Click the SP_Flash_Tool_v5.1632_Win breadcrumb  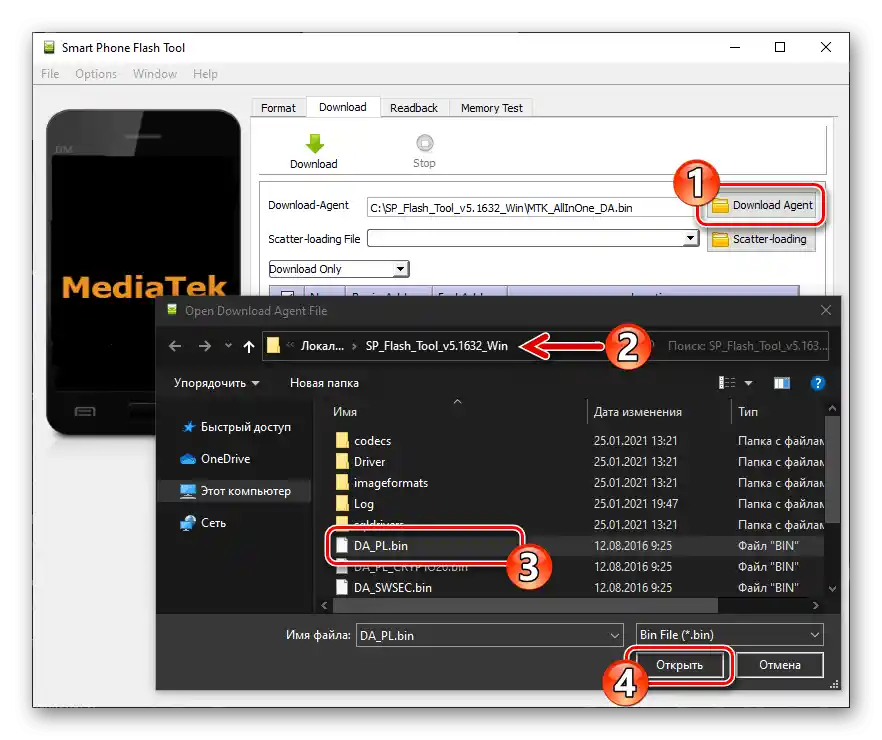[436, 346]
